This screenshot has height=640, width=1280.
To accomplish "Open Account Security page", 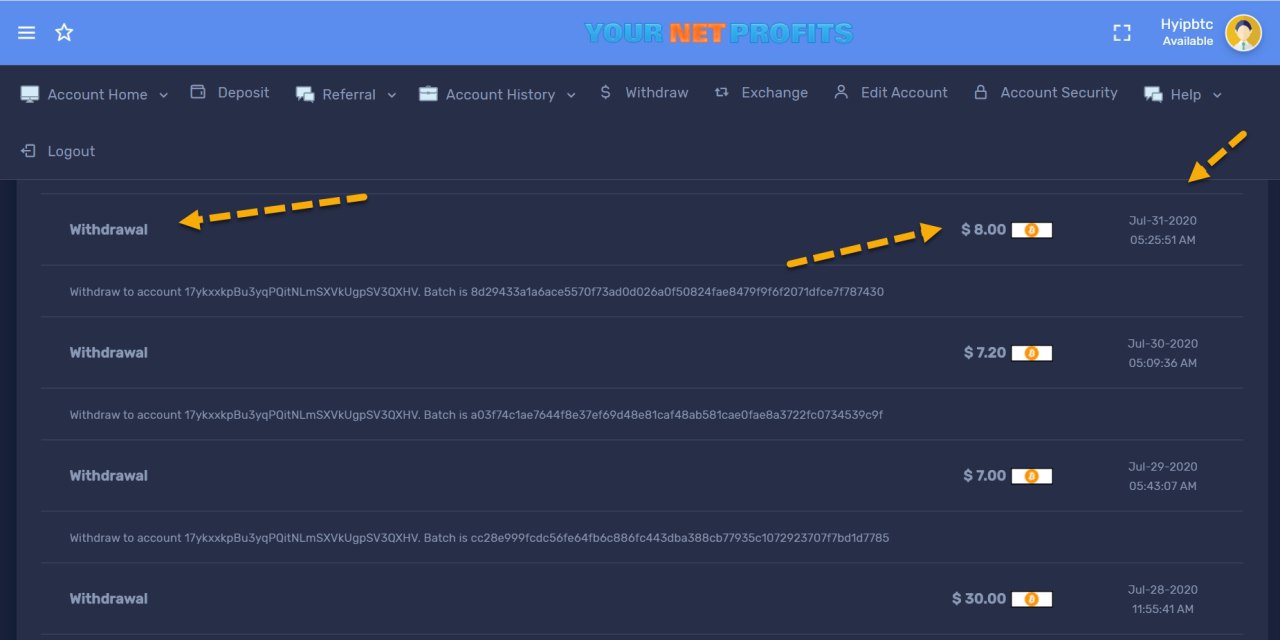I will 1059,92.
